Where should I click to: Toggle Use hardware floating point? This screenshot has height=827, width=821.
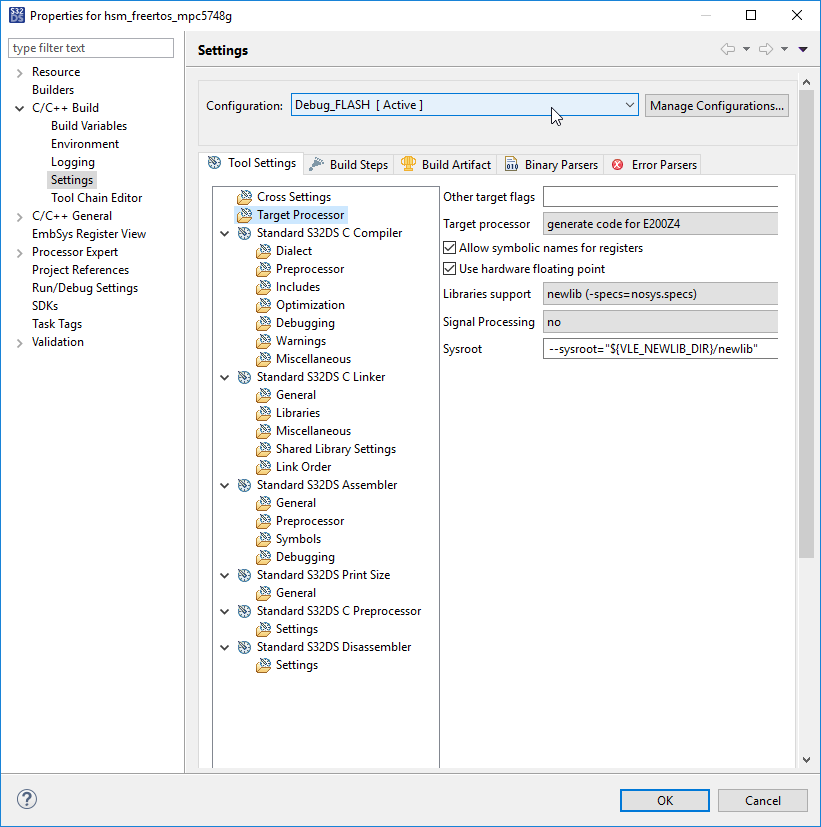click(x=449, y=269)
